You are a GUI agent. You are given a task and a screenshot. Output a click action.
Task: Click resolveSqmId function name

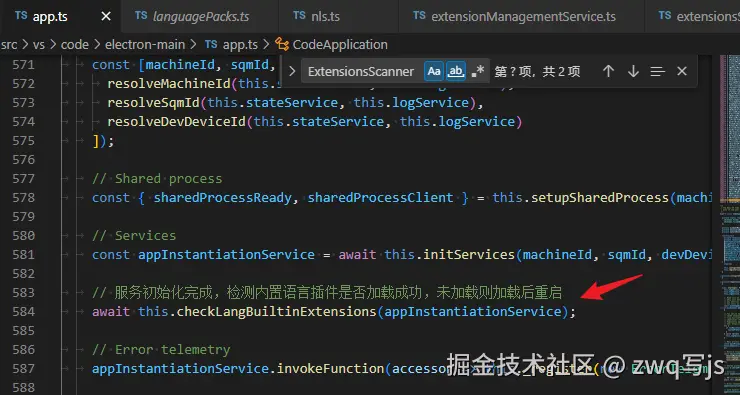(x=154, y=102)
